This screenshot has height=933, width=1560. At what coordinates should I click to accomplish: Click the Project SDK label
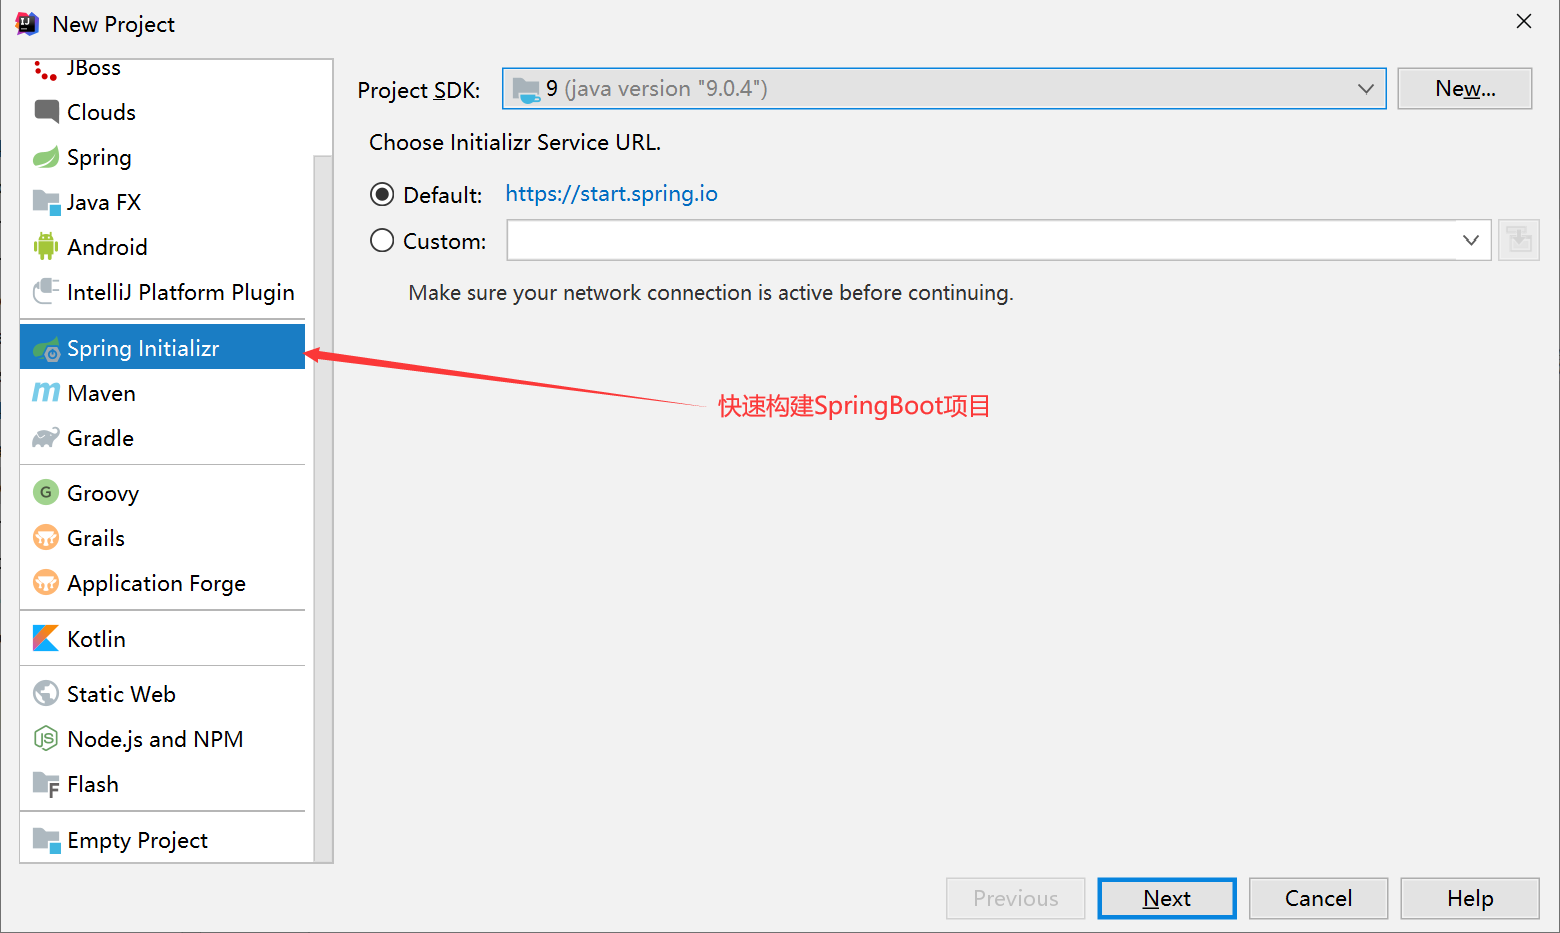coord(419,90)
